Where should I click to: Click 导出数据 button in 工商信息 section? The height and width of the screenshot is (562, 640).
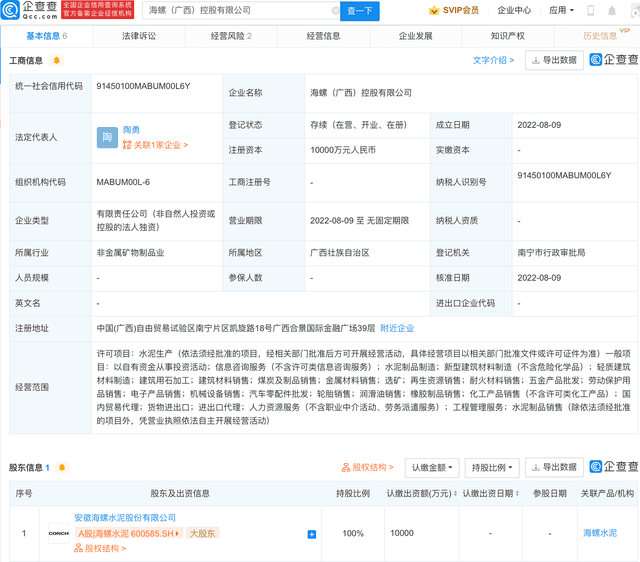point(553,60)
